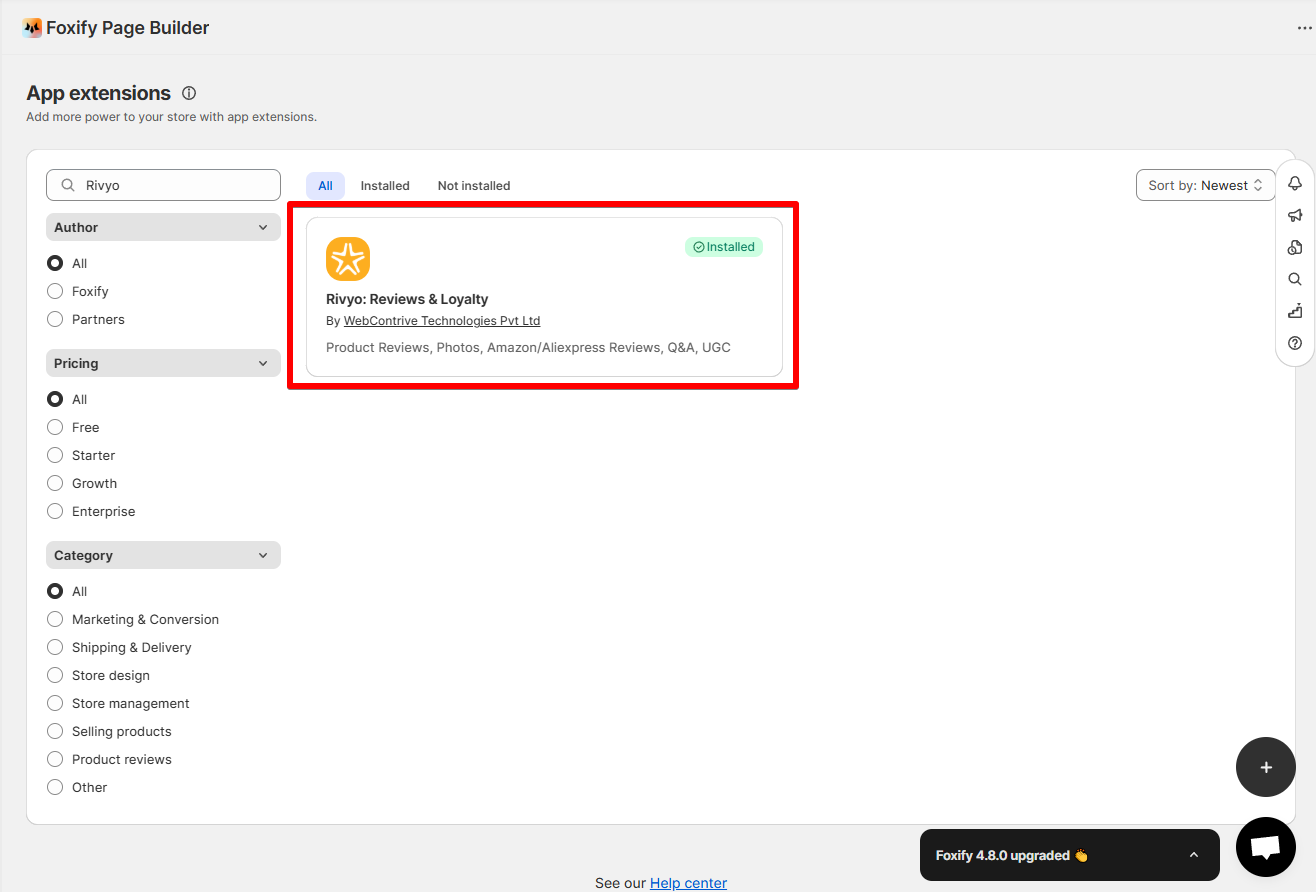Select the Partners author radio button
Viewport: 1316px width, 892px height.
coord(55,319)
